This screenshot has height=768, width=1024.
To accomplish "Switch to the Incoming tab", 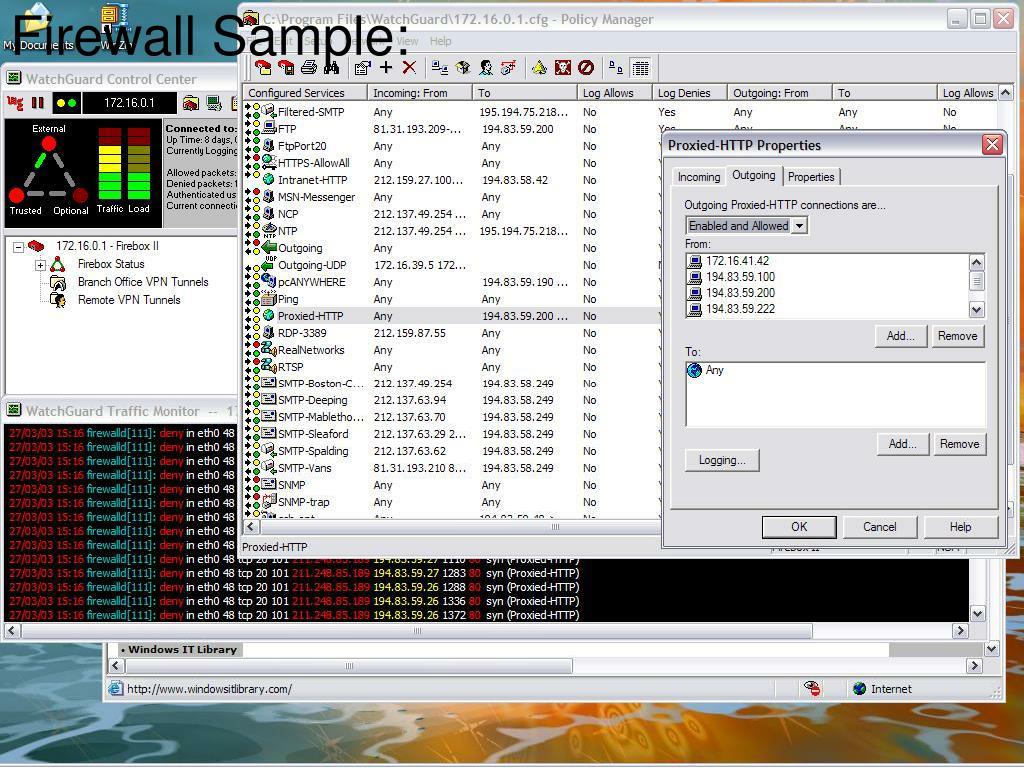I will 698,177.
